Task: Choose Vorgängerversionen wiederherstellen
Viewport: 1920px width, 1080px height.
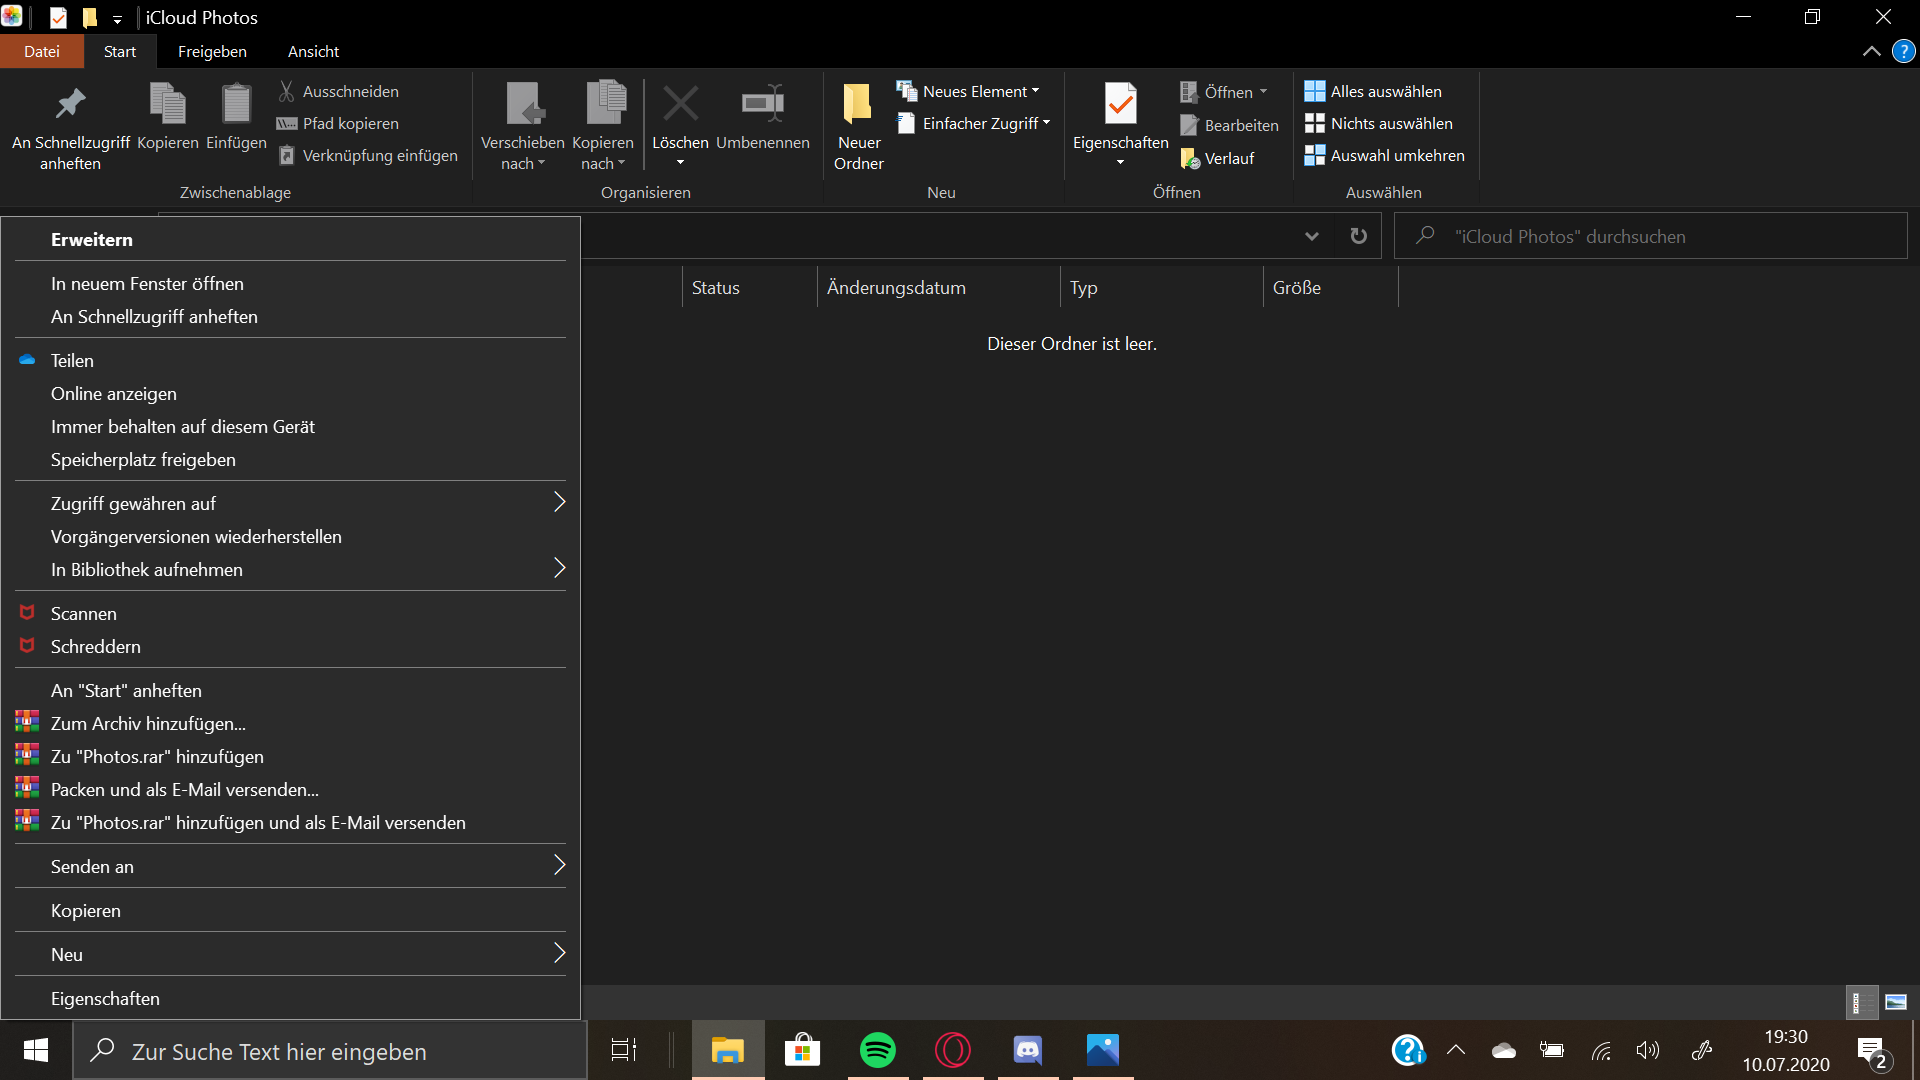Action: (x=290, y=536)
